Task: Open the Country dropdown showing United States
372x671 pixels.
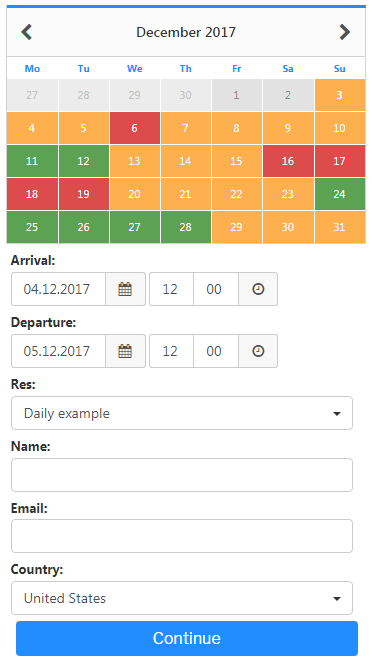Action: click(182, 598)
